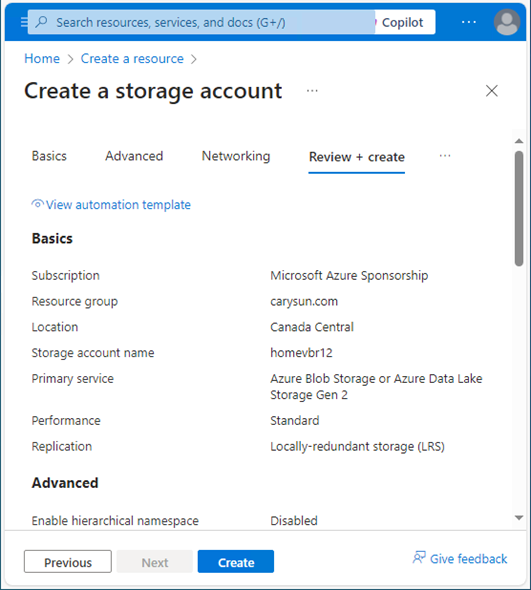Focus the Search resources, services, and docs field
Image resolution: width=531 pixels, height=590 pixels.
201,22
